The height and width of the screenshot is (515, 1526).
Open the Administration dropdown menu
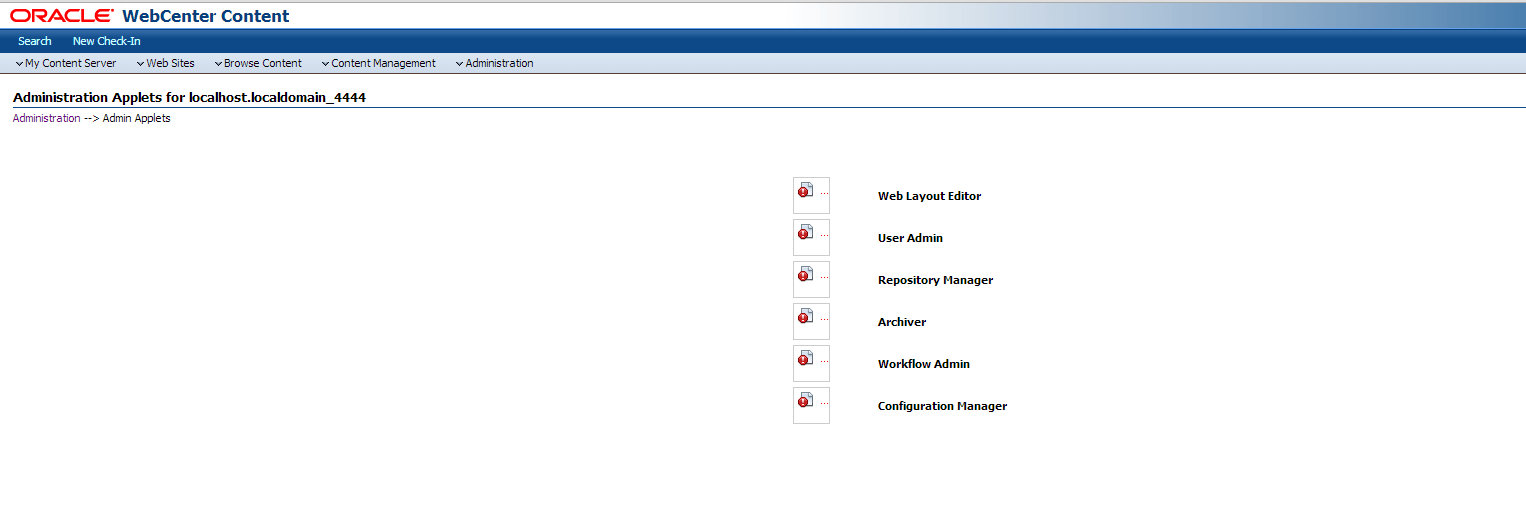494,63
